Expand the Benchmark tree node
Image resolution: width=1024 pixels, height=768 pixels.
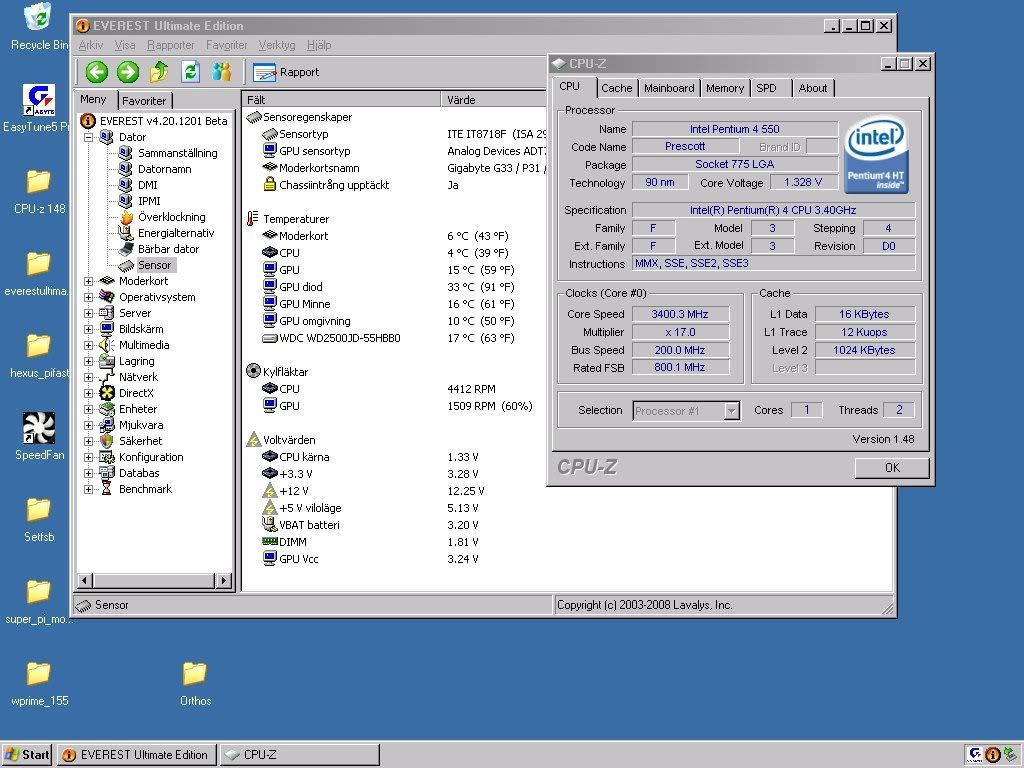[x=89, y=489]
